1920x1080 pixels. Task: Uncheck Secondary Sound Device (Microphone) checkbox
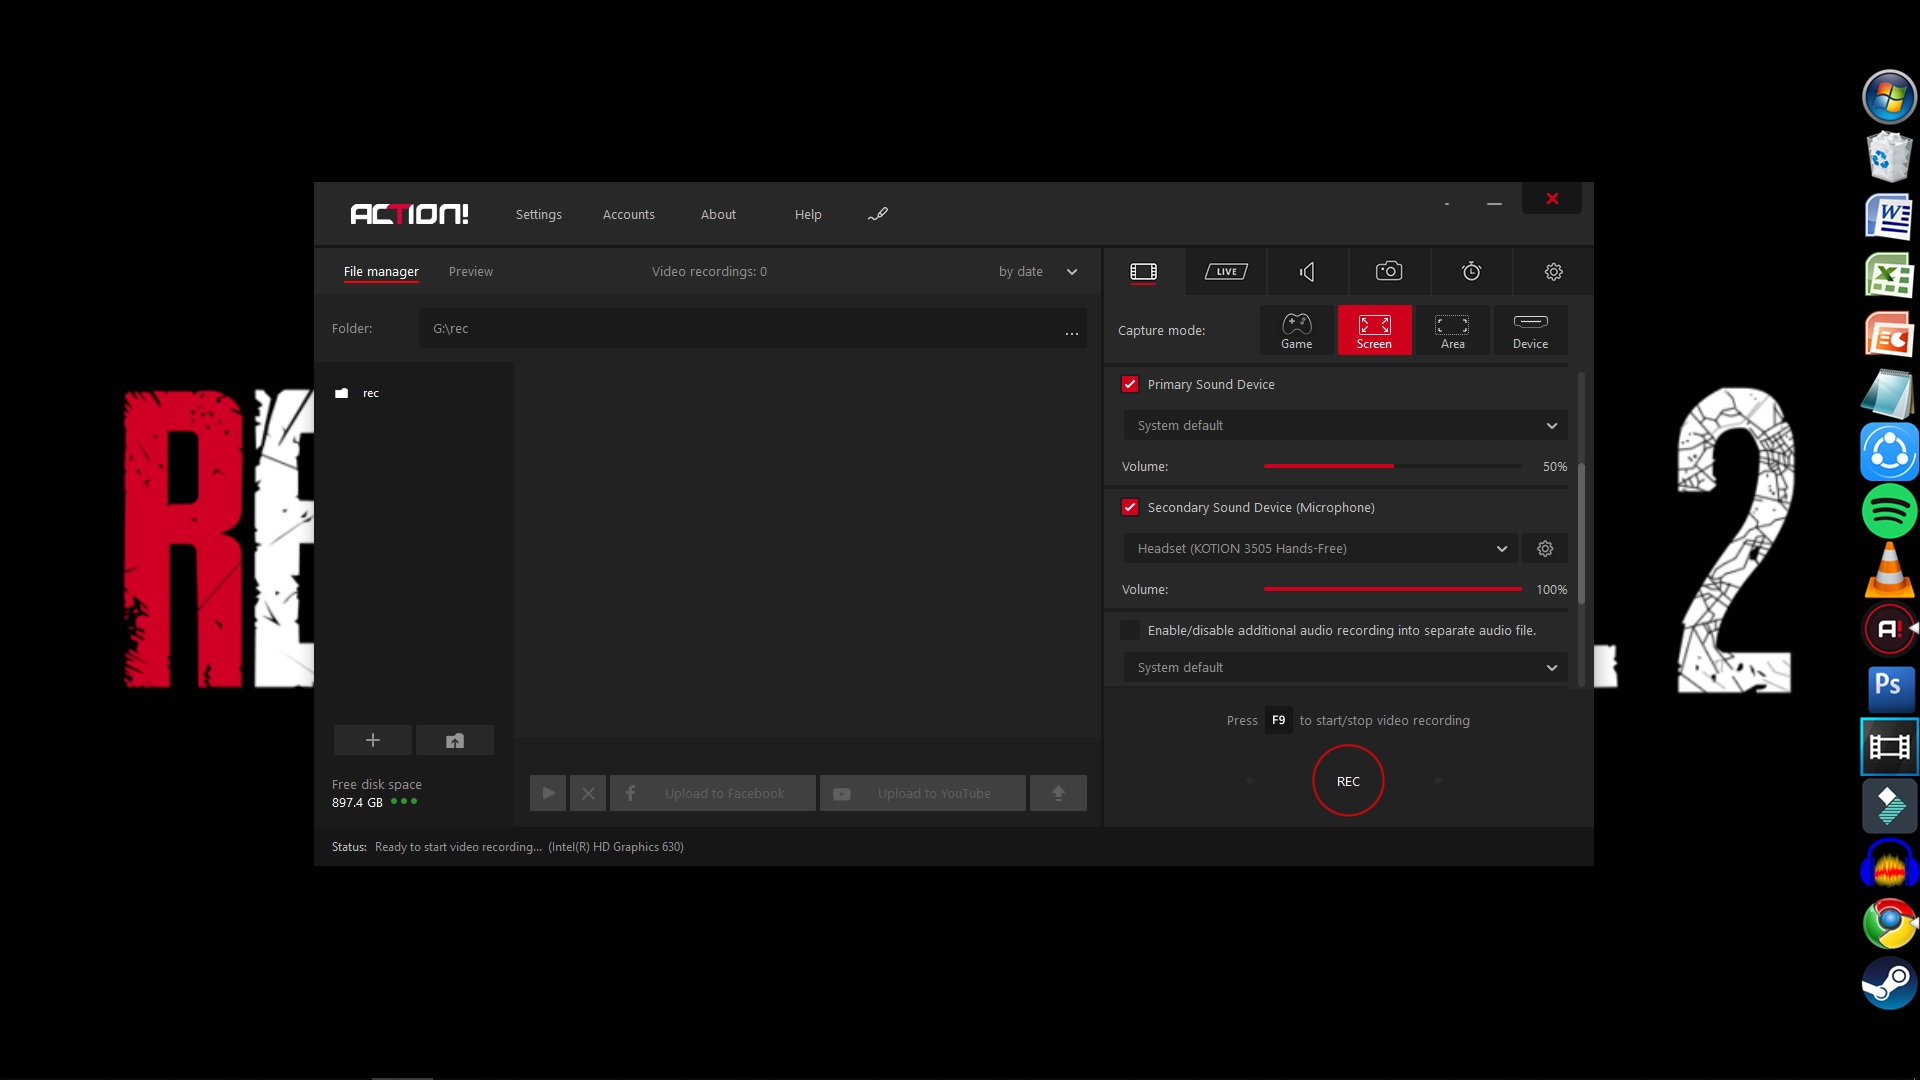click(1130, 507)
